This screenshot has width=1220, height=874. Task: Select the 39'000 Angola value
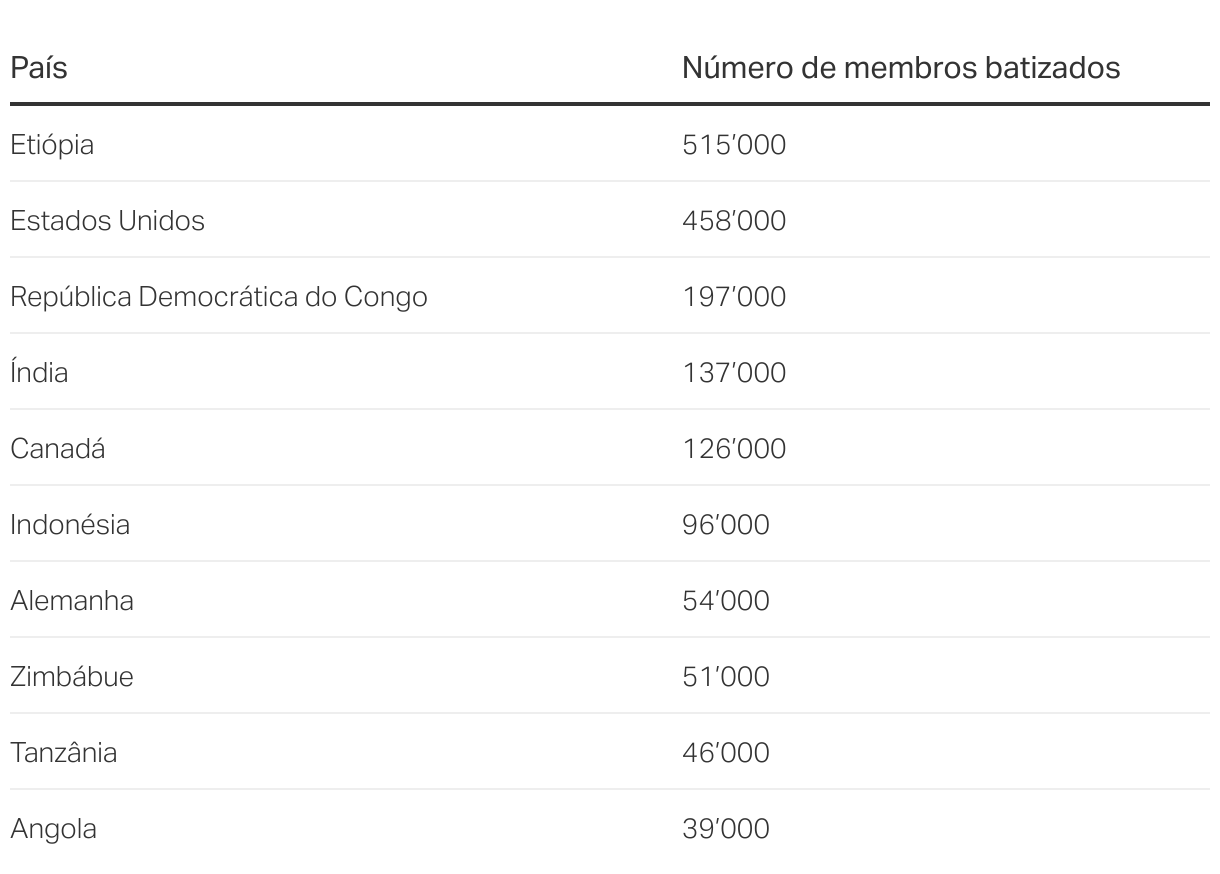pyautogui.click(x=726, y=828)
